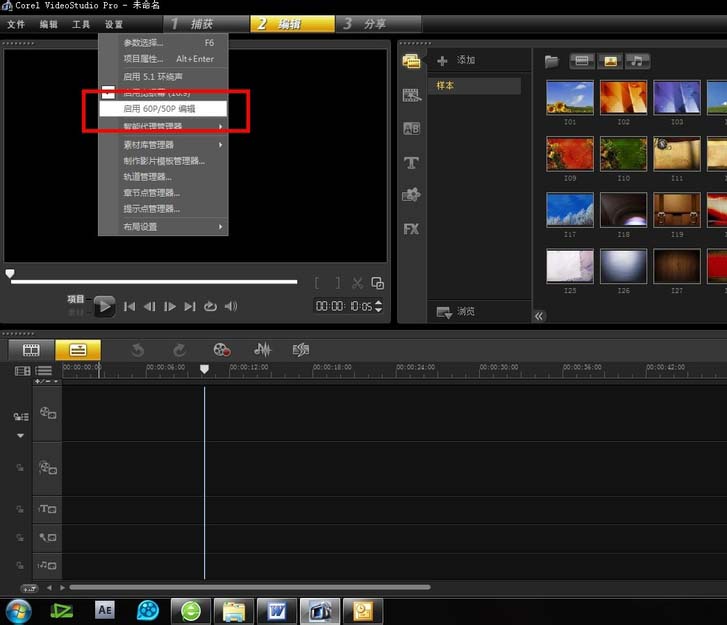This screenshot has width=727, height=625.
Task: Switch to the Capture step tab
Action: point(206,24)
